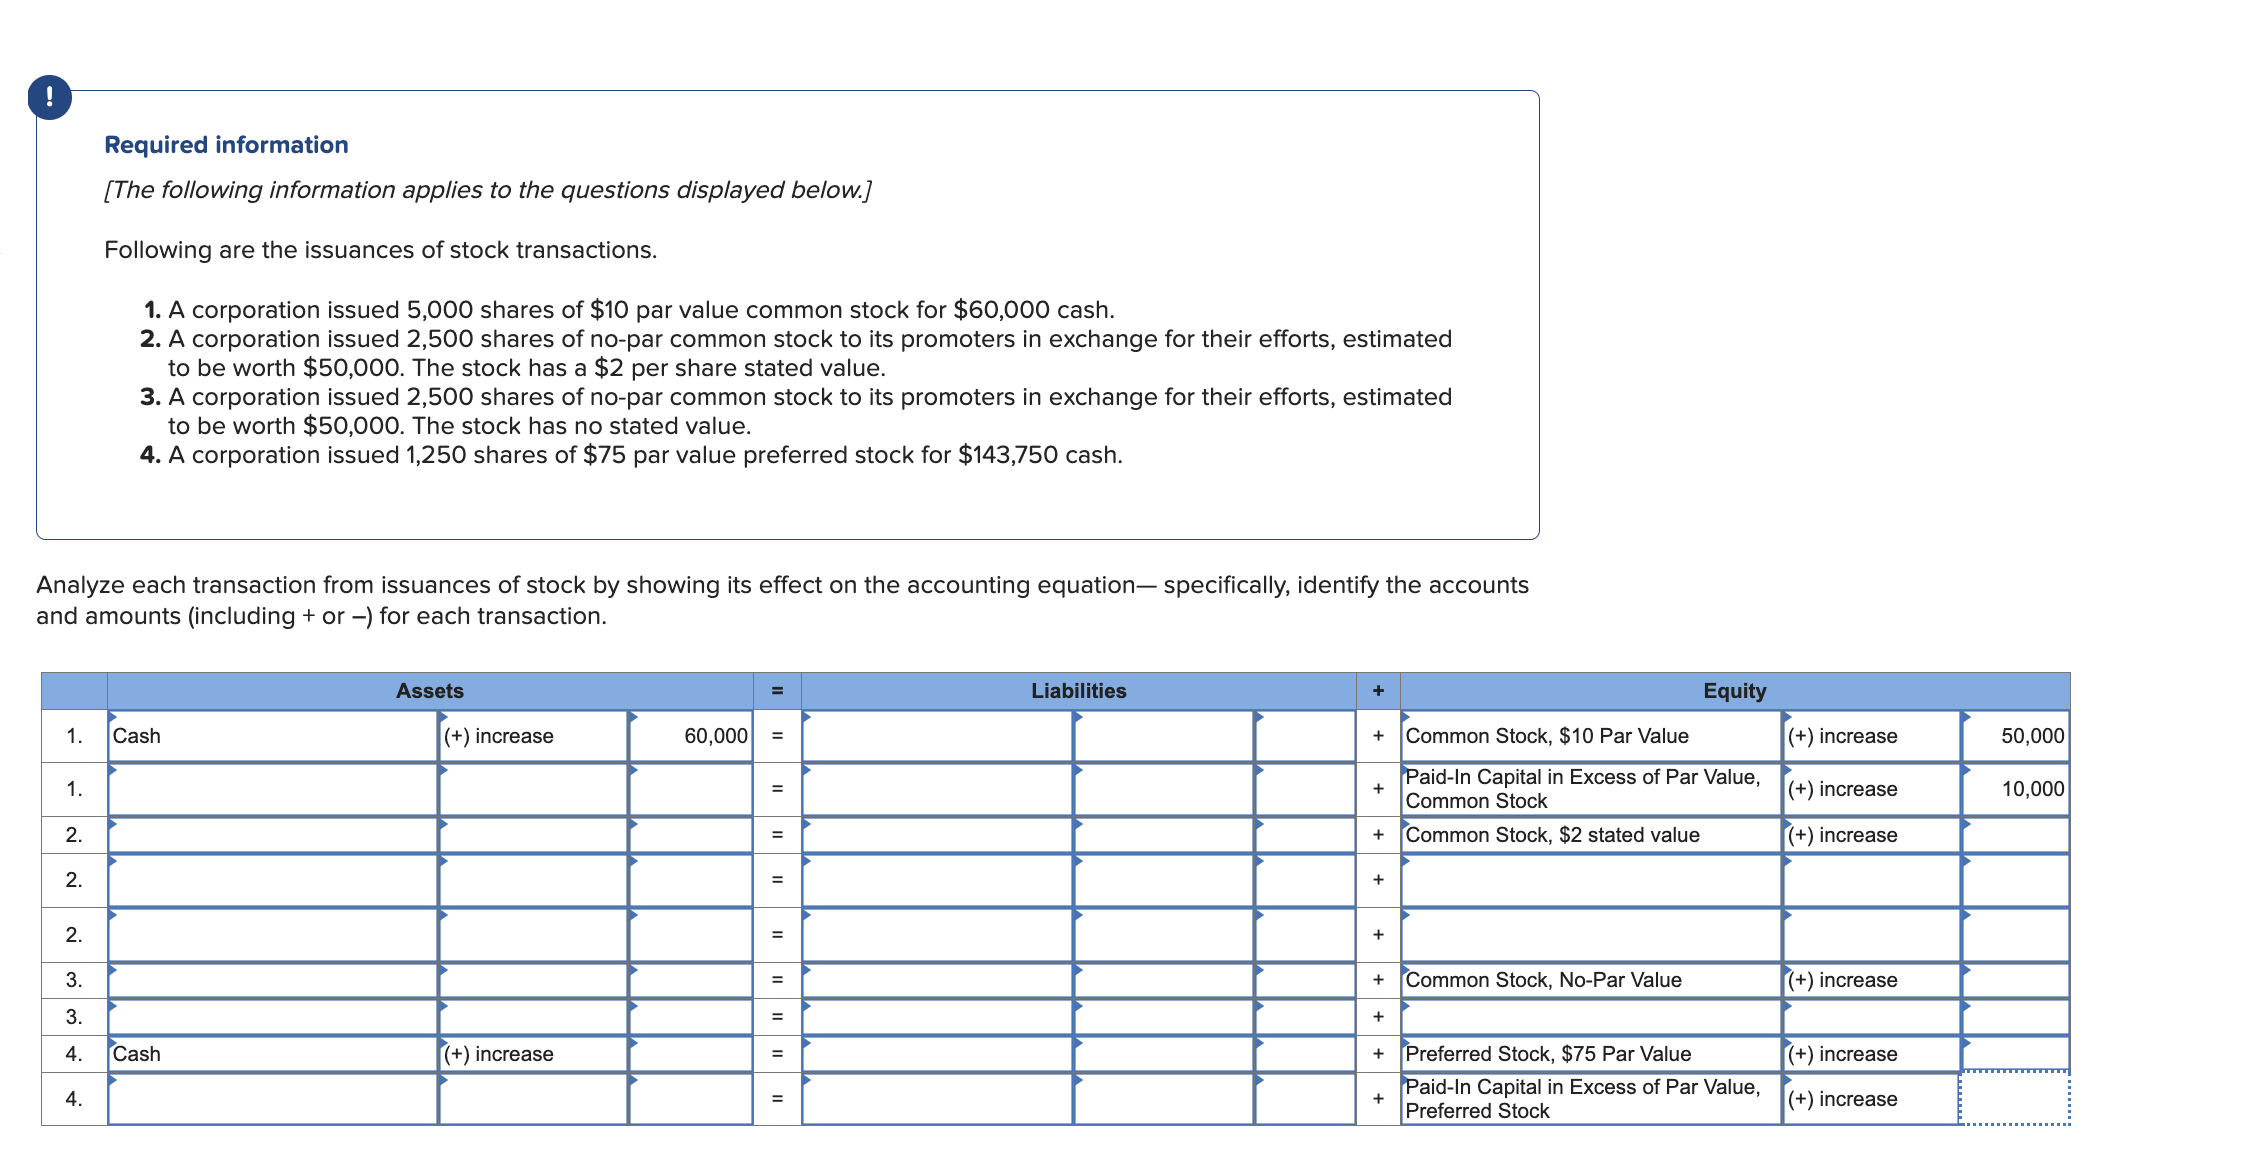Open Common Stock, $10 Par Value dropdown
Screen dimensions: 2256x1170
1590,736
